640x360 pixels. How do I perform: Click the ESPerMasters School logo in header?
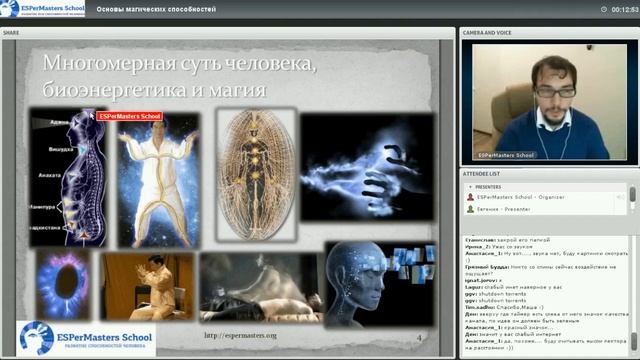point(42,9)
